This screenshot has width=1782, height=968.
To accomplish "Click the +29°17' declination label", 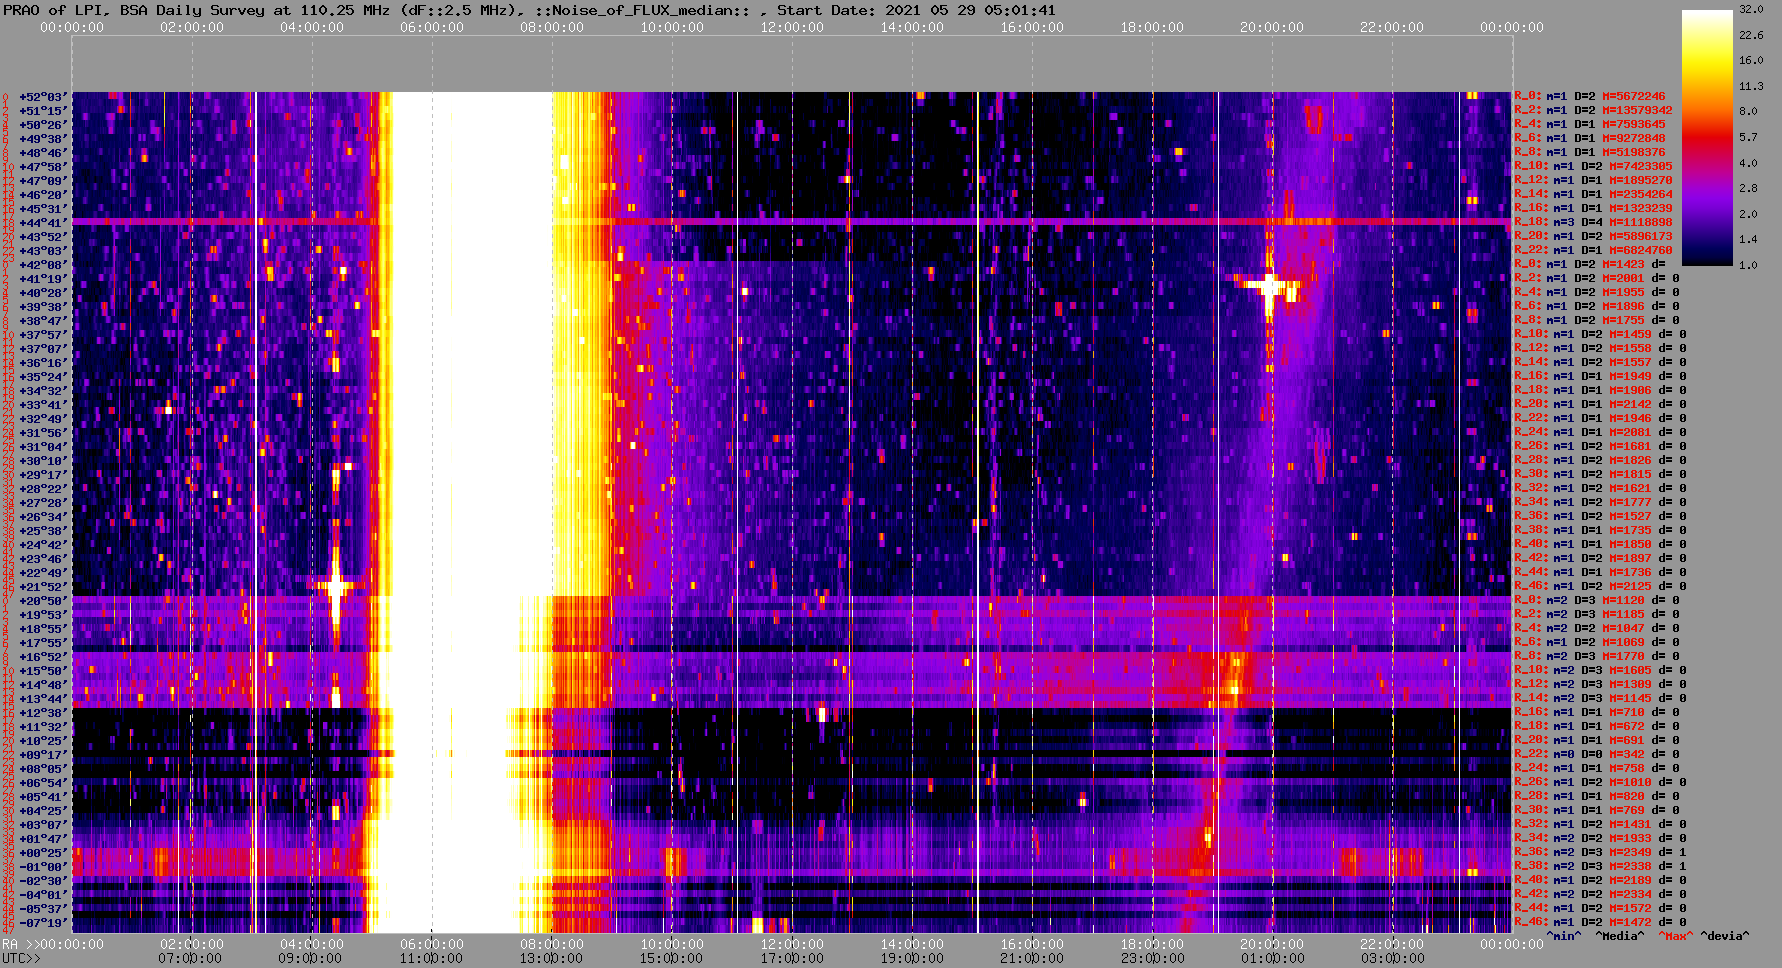I will pos(43,475).
